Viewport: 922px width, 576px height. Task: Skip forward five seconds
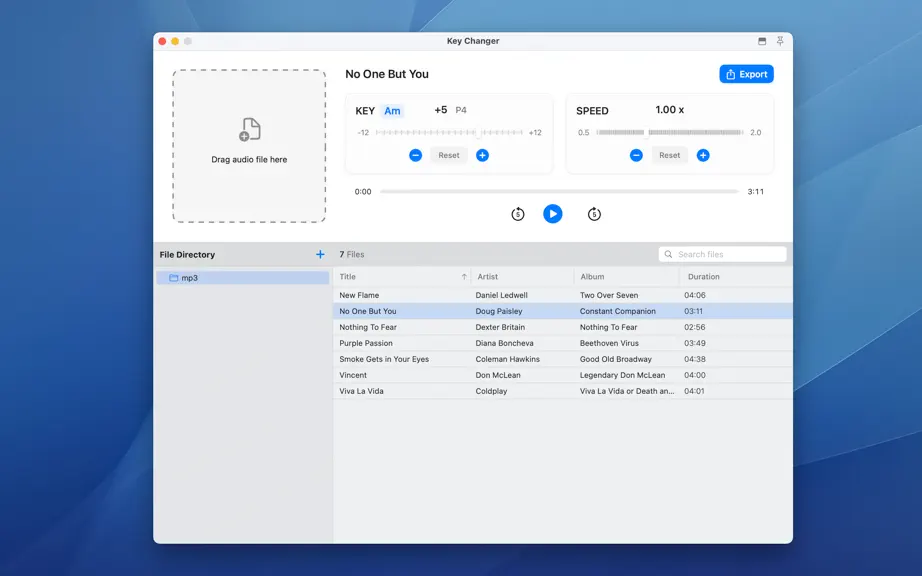594,214
